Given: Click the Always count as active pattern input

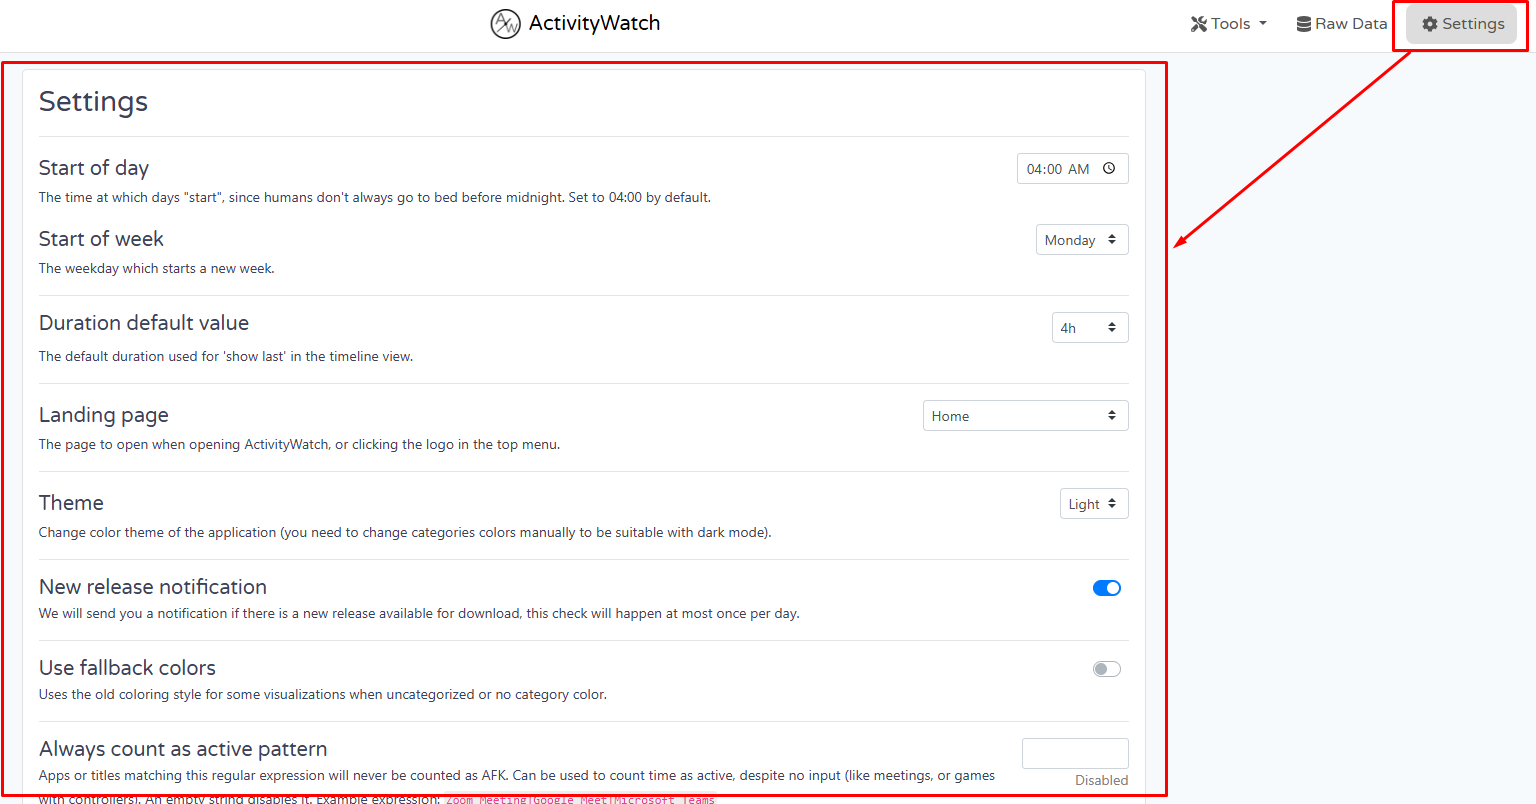Looking at the screenshot, I should click(1075, 753).
